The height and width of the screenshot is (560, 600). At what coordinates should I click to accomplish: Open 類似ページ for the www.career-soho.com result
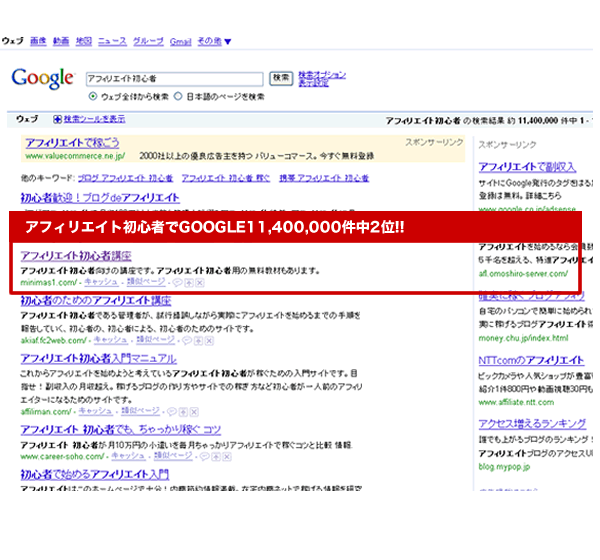pos(173,456)
